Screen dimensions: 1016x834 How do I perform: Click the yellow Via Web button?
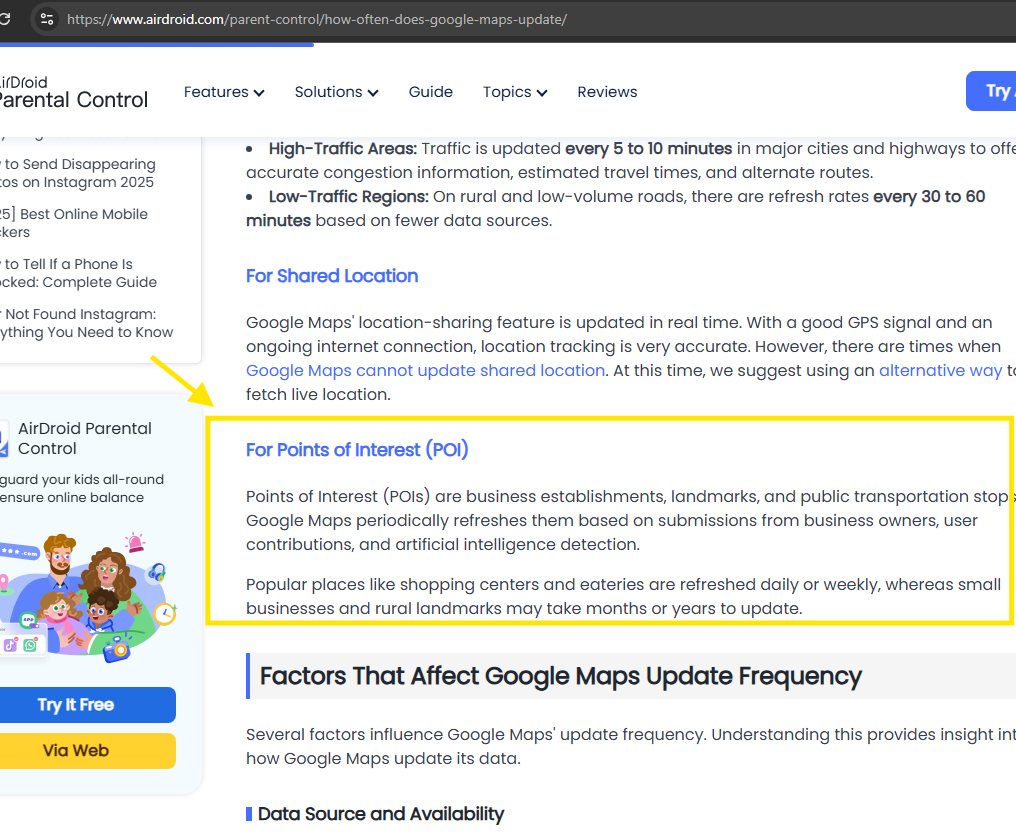87,750
